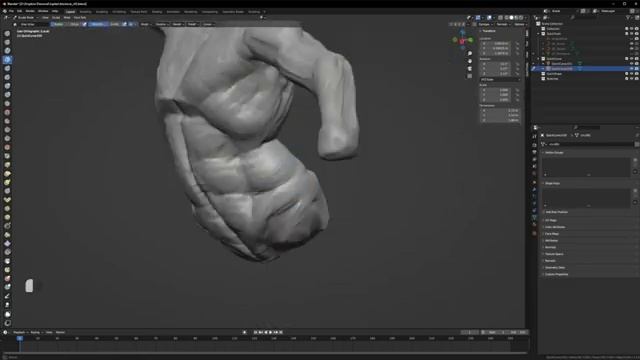
Task: Play the timeline animation
Action: click(x=271, y=332)
